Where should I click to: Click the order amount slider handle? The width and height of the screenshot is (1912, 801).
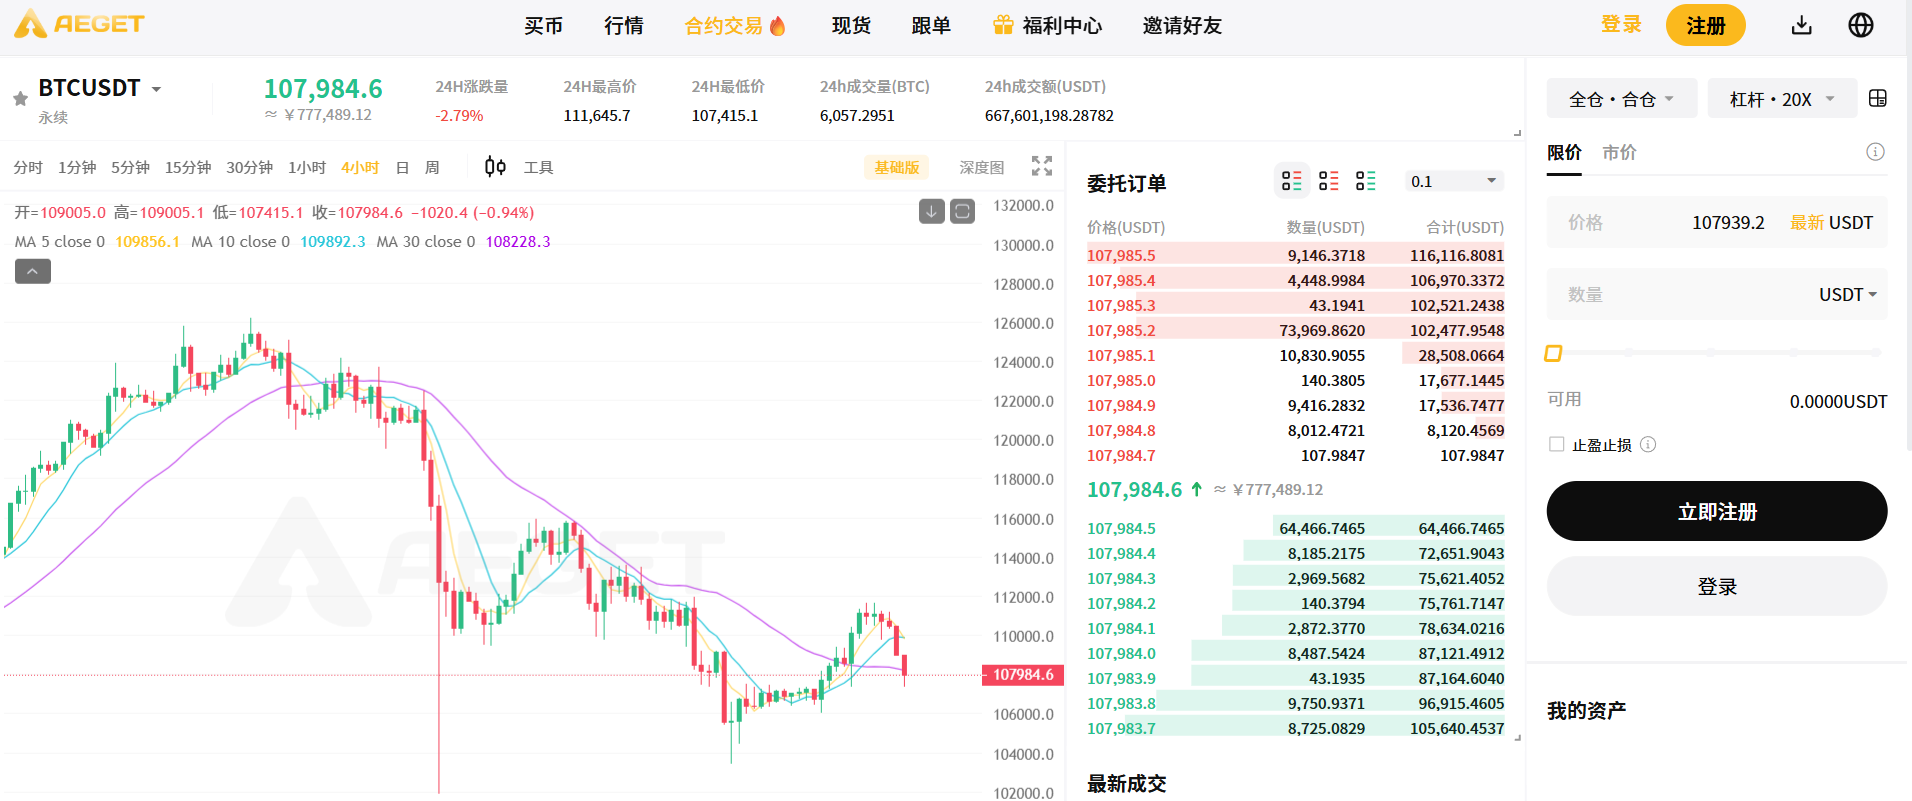pos(1553,353)
